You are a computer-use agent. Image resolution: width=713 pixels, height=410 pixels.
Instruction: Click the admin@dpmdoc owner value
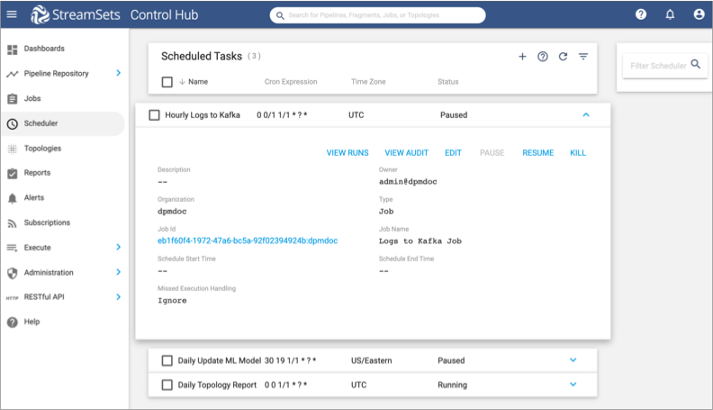pyautogui.click(x=408, y=182)
